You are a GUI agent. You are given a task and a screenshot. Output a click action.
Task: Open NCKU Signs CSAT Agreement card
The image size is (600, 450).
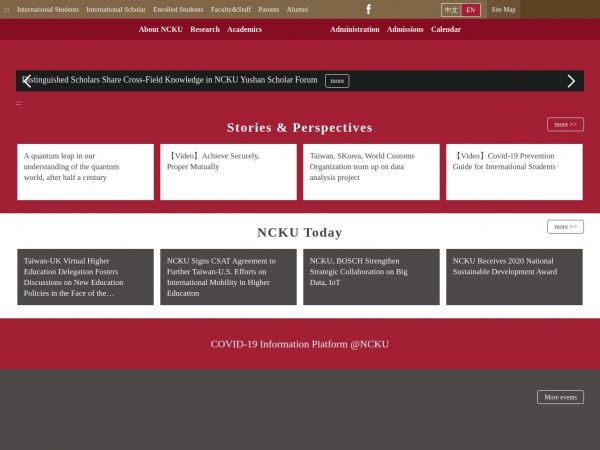228,277
